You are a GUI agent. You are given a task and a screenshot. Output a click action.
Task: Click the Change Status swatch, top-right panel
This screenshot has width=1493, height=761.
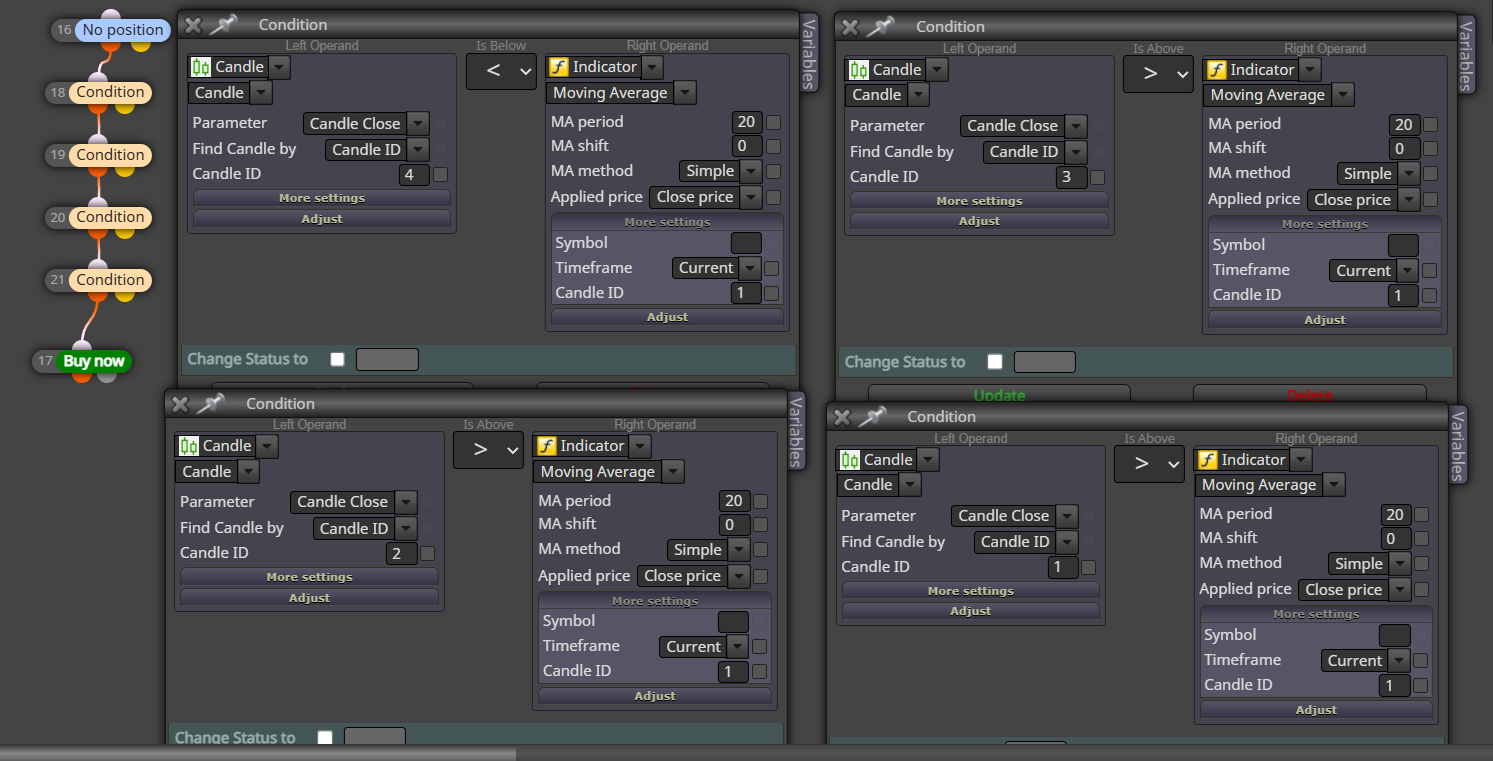point(1045,362)
